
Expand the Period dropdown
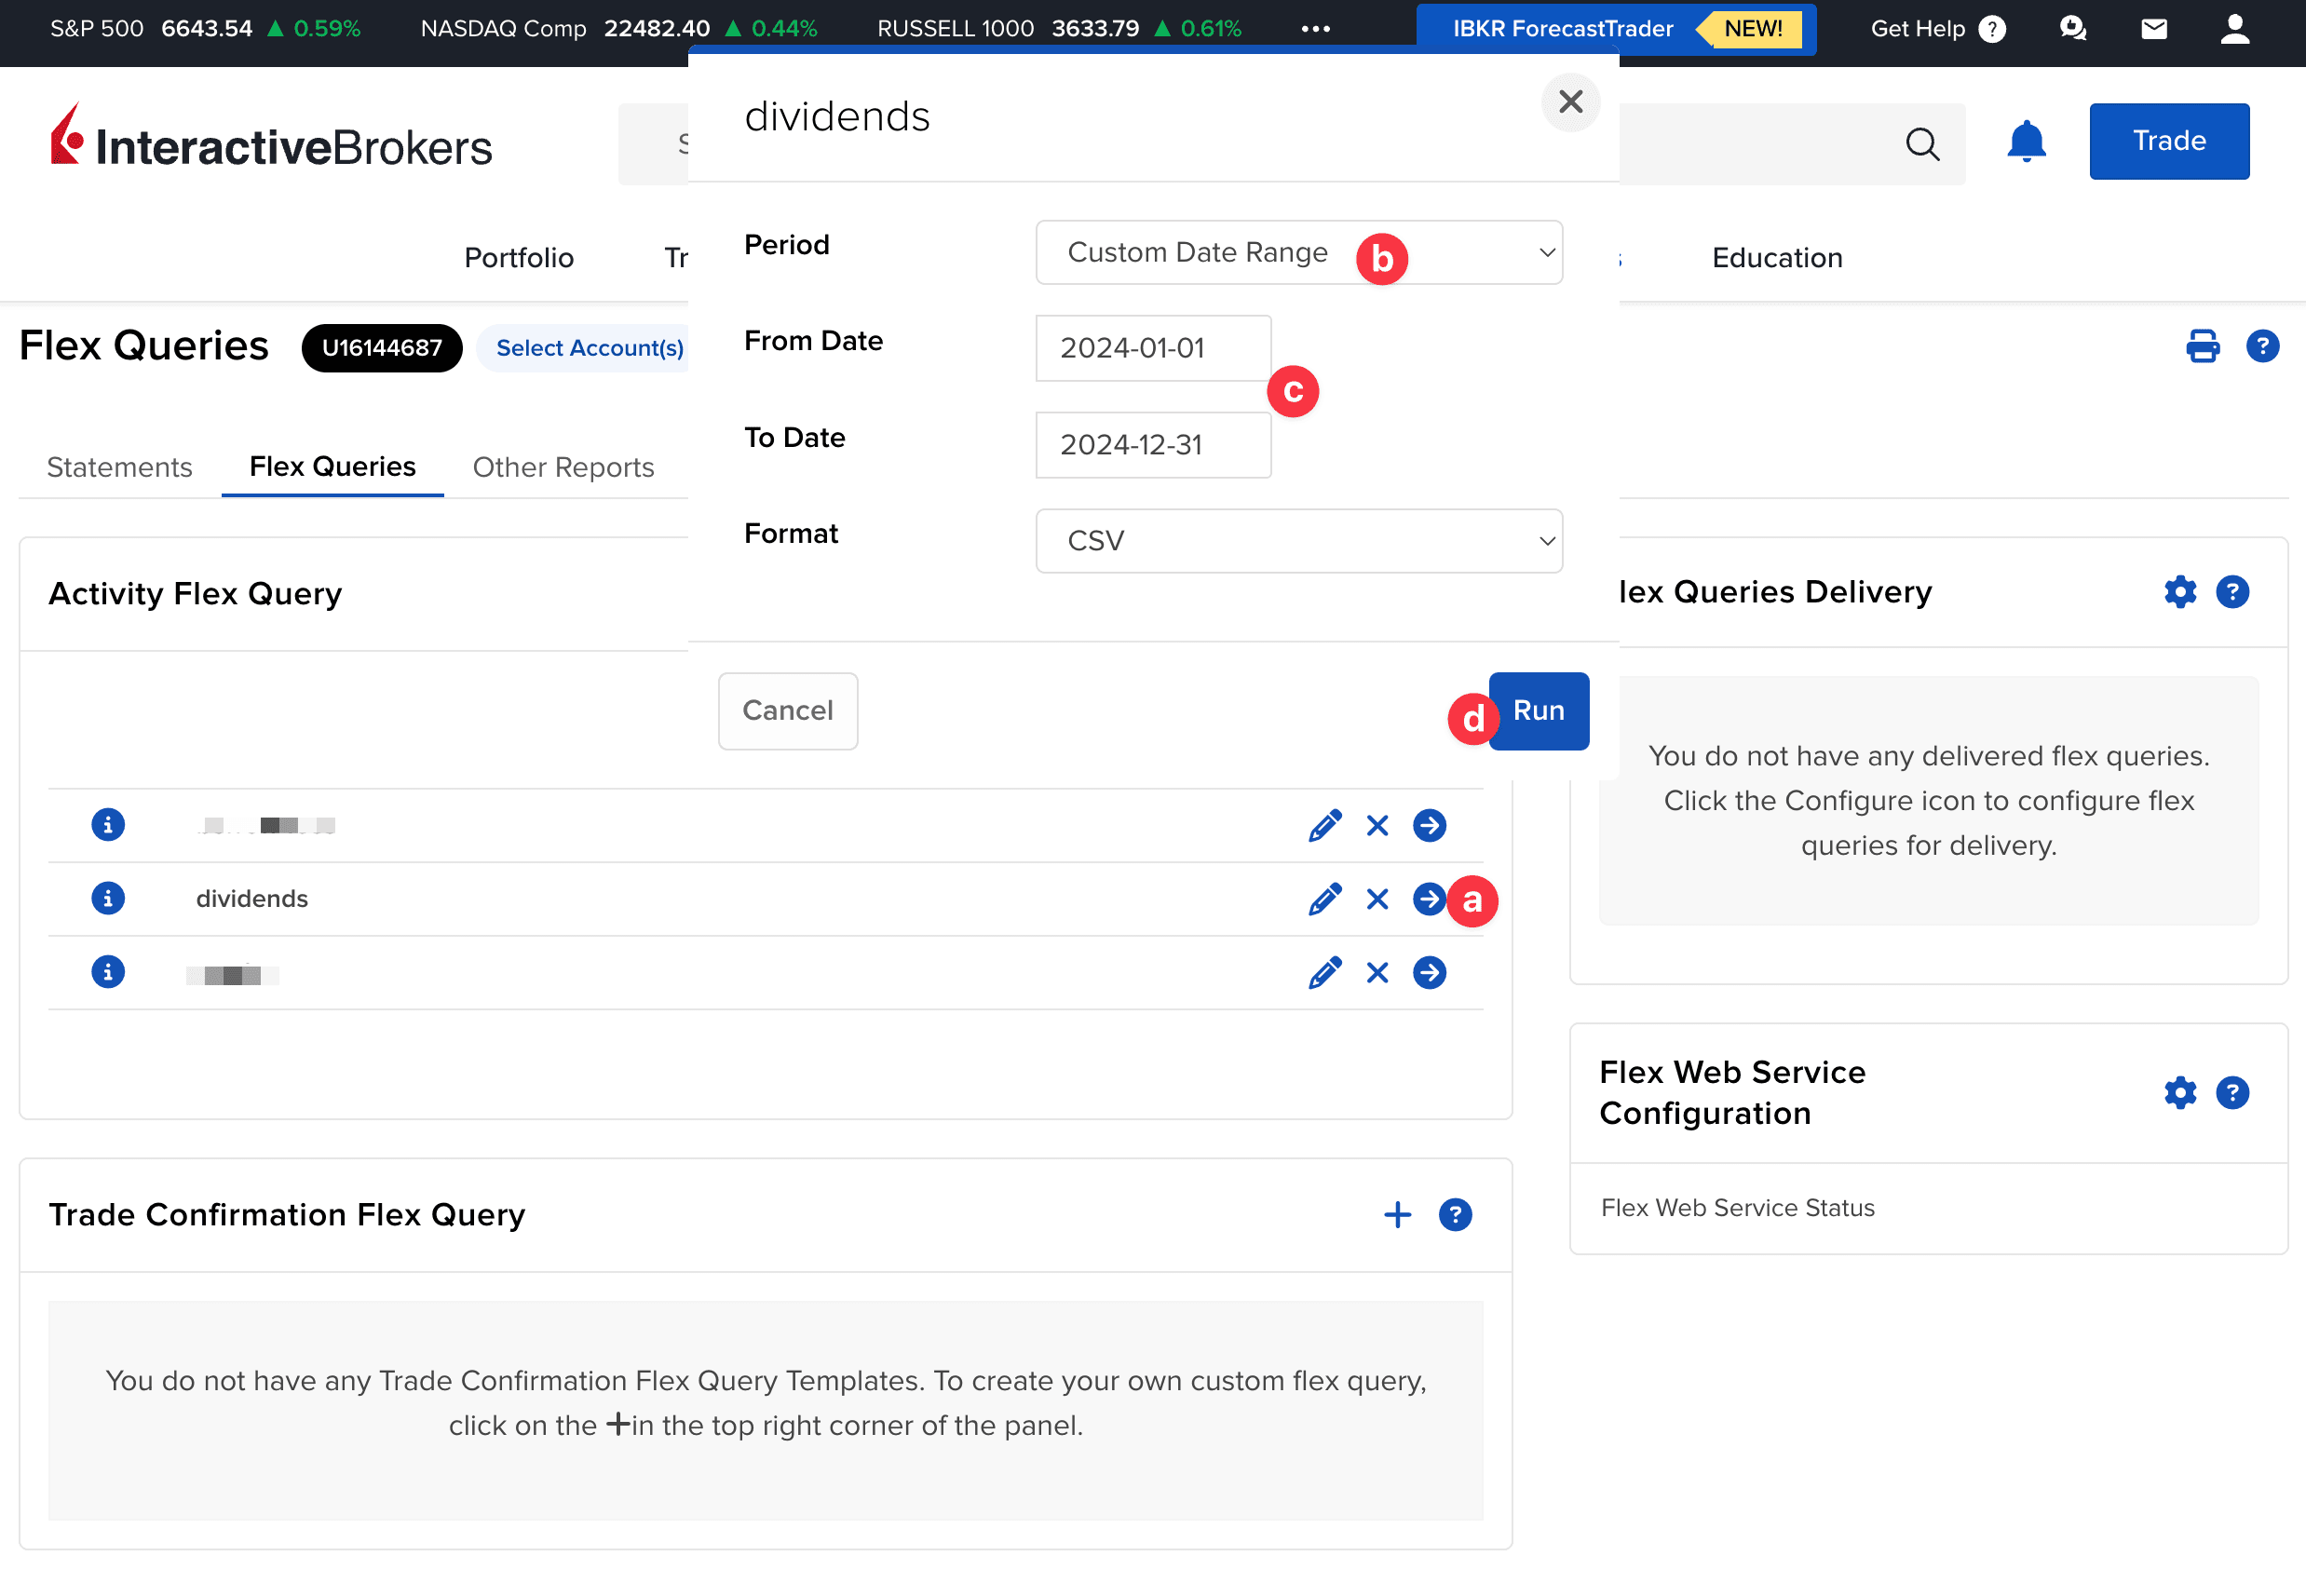[x=1298, y=252]
